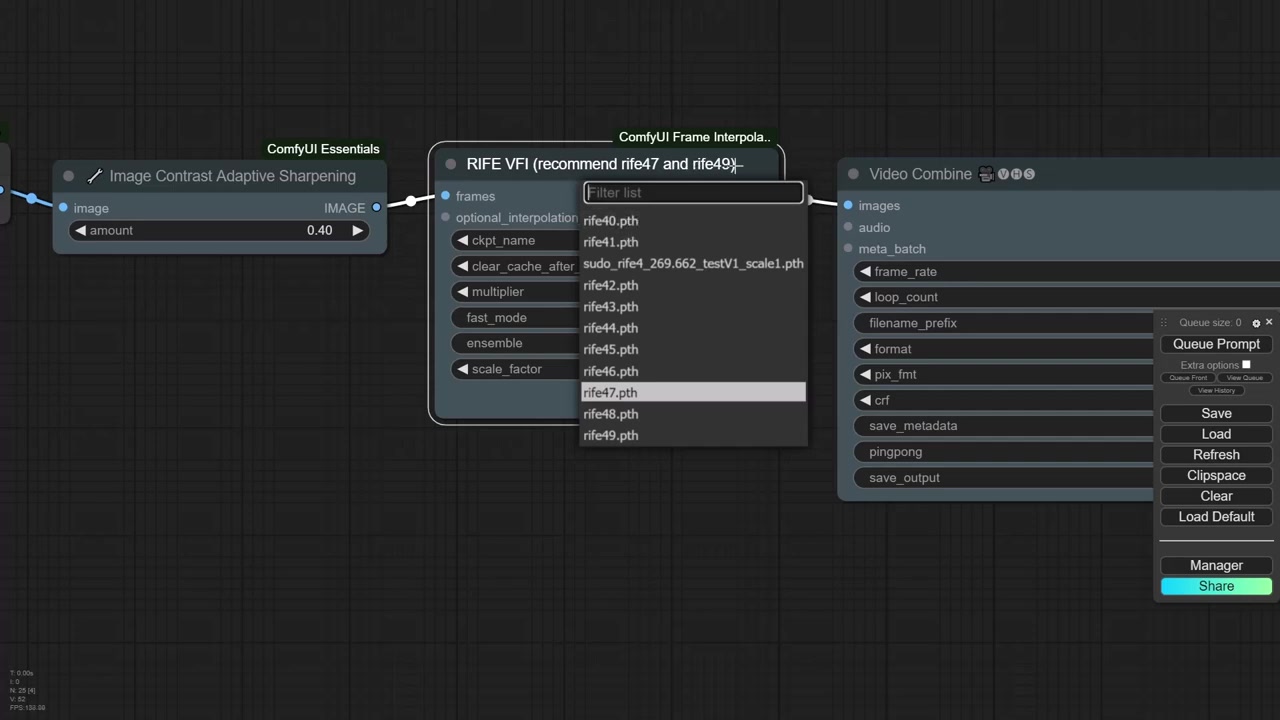Click the ComfyUI Essentials badge
This screenshot has width=1280, height=720.
click(323, 149)
